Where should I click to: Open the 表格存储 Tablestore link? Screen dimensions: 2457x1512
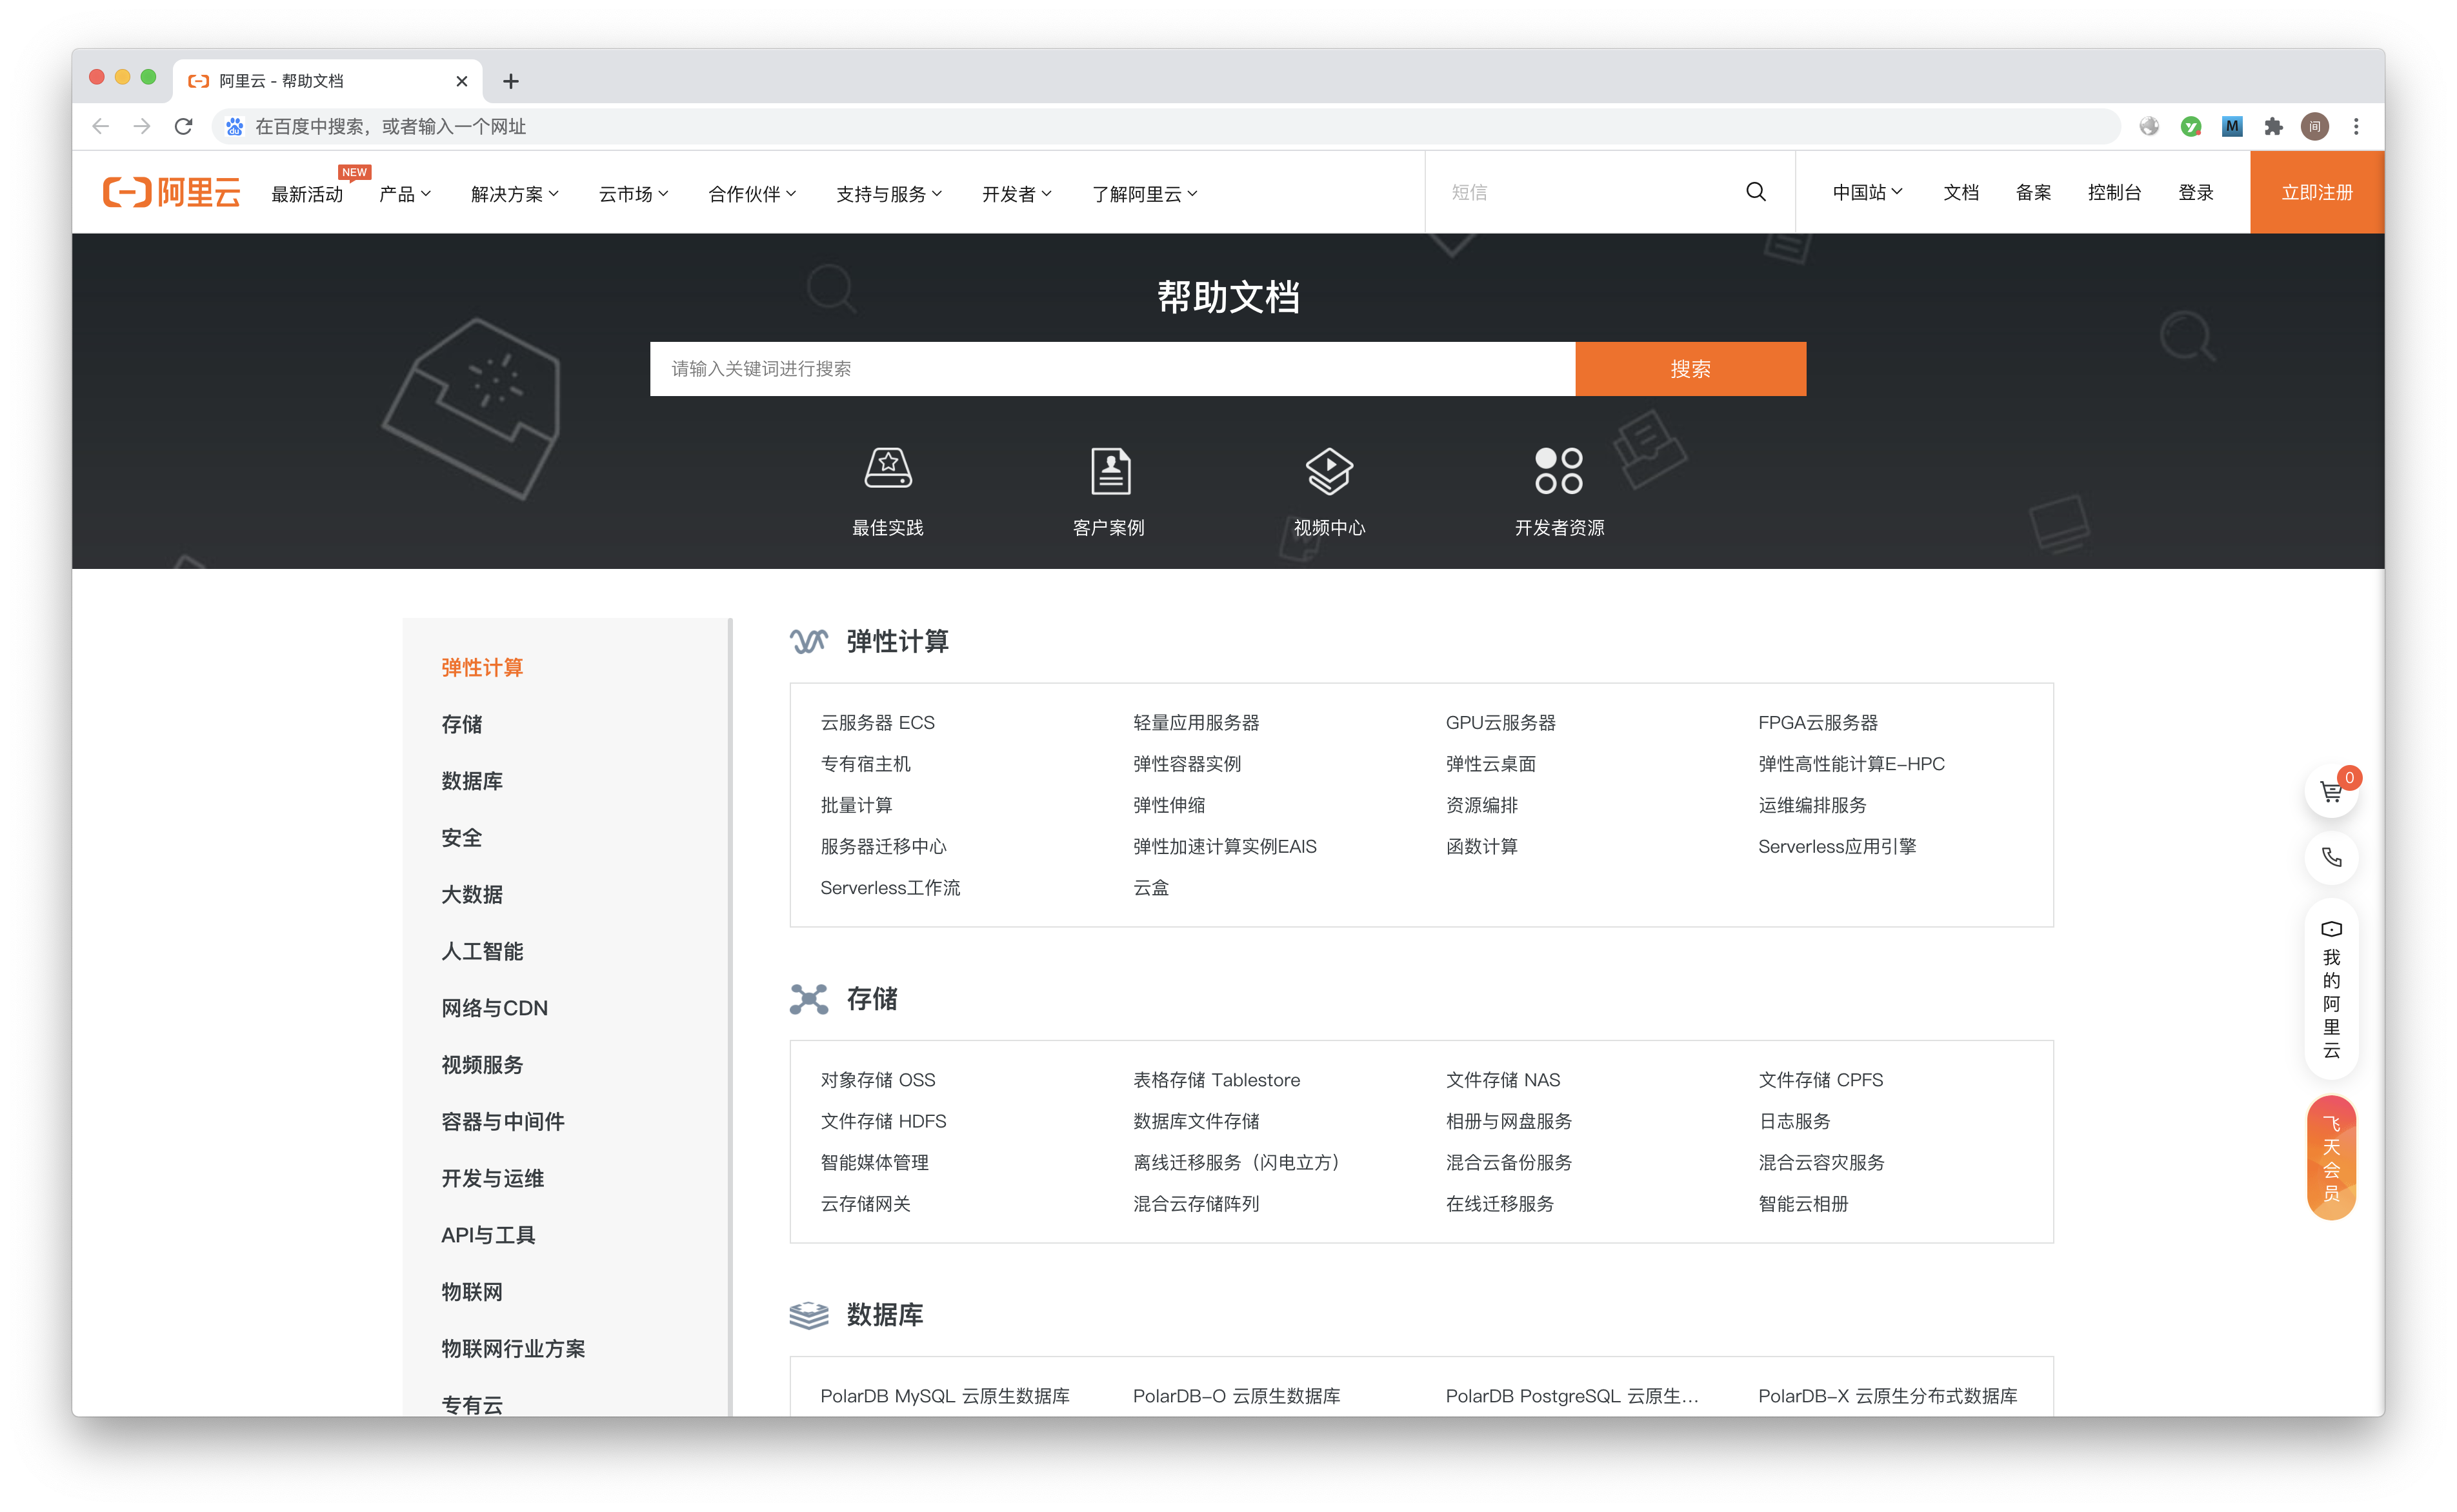pos(1216,1079)
